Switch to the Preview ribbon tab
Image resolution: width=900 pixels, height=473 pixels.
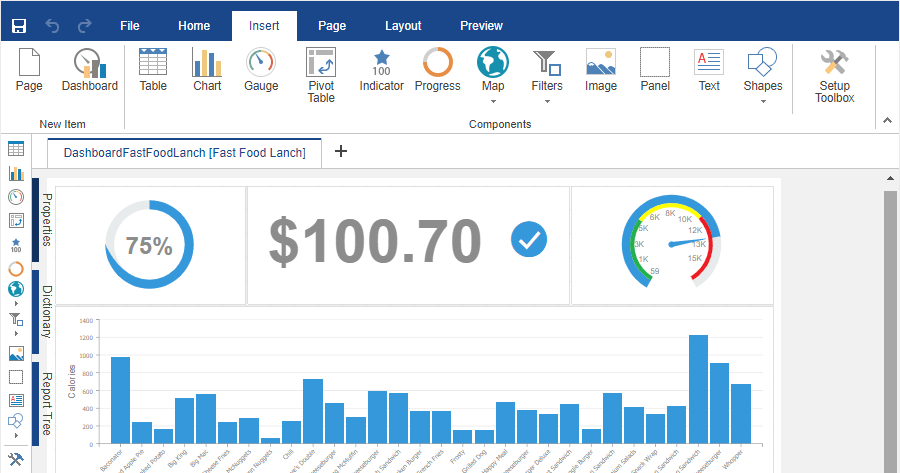click(481, 26)
